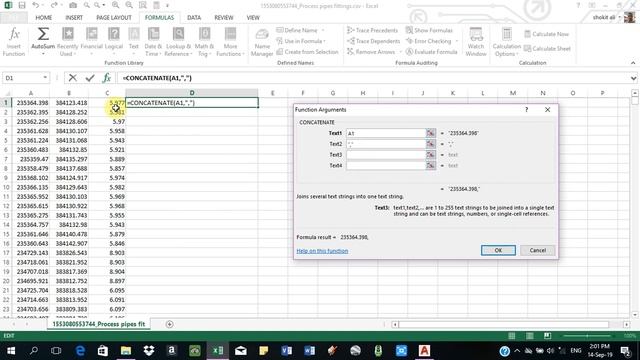Click the Redo arrow in quick access toolbar

point(53,5)
